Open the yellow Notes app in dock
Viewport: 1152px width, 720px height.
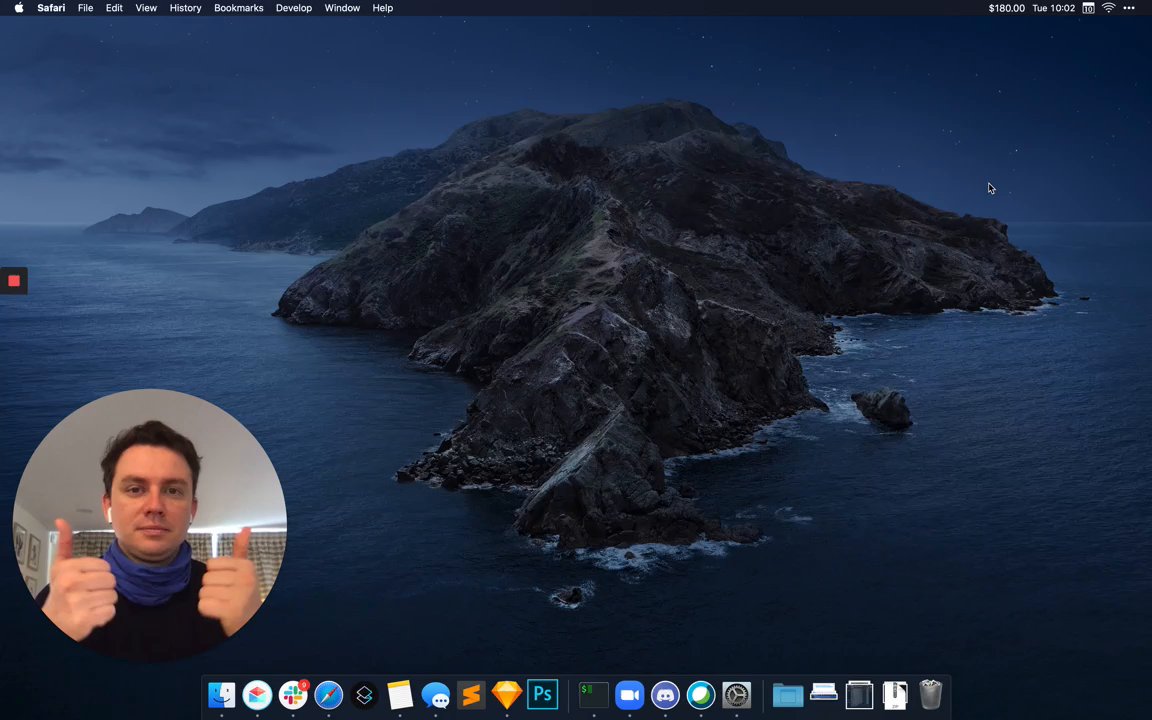pyautogui.click(x=399, y=694)
